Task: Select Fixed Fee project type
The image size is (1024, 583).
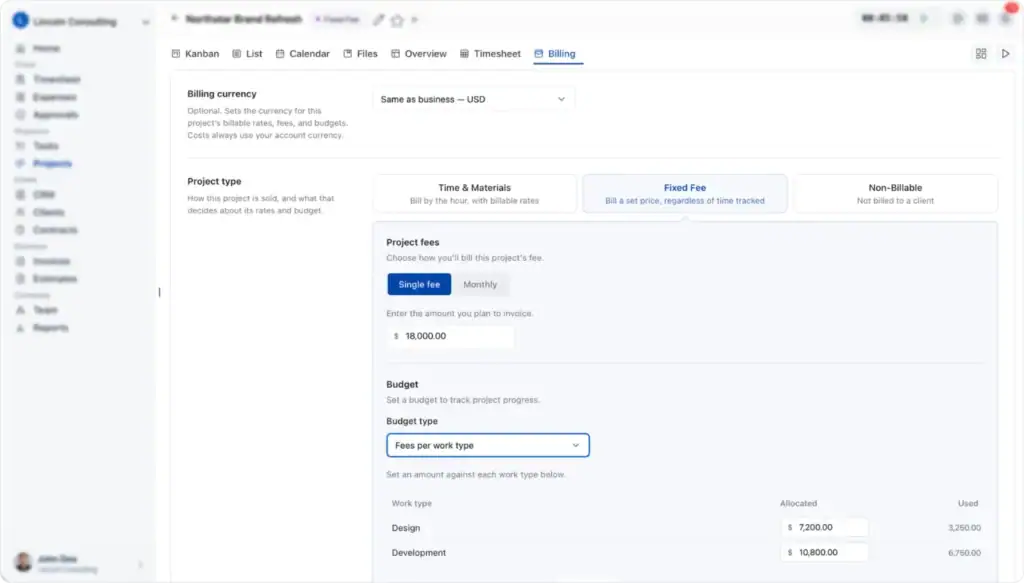Action: point(684,193)
